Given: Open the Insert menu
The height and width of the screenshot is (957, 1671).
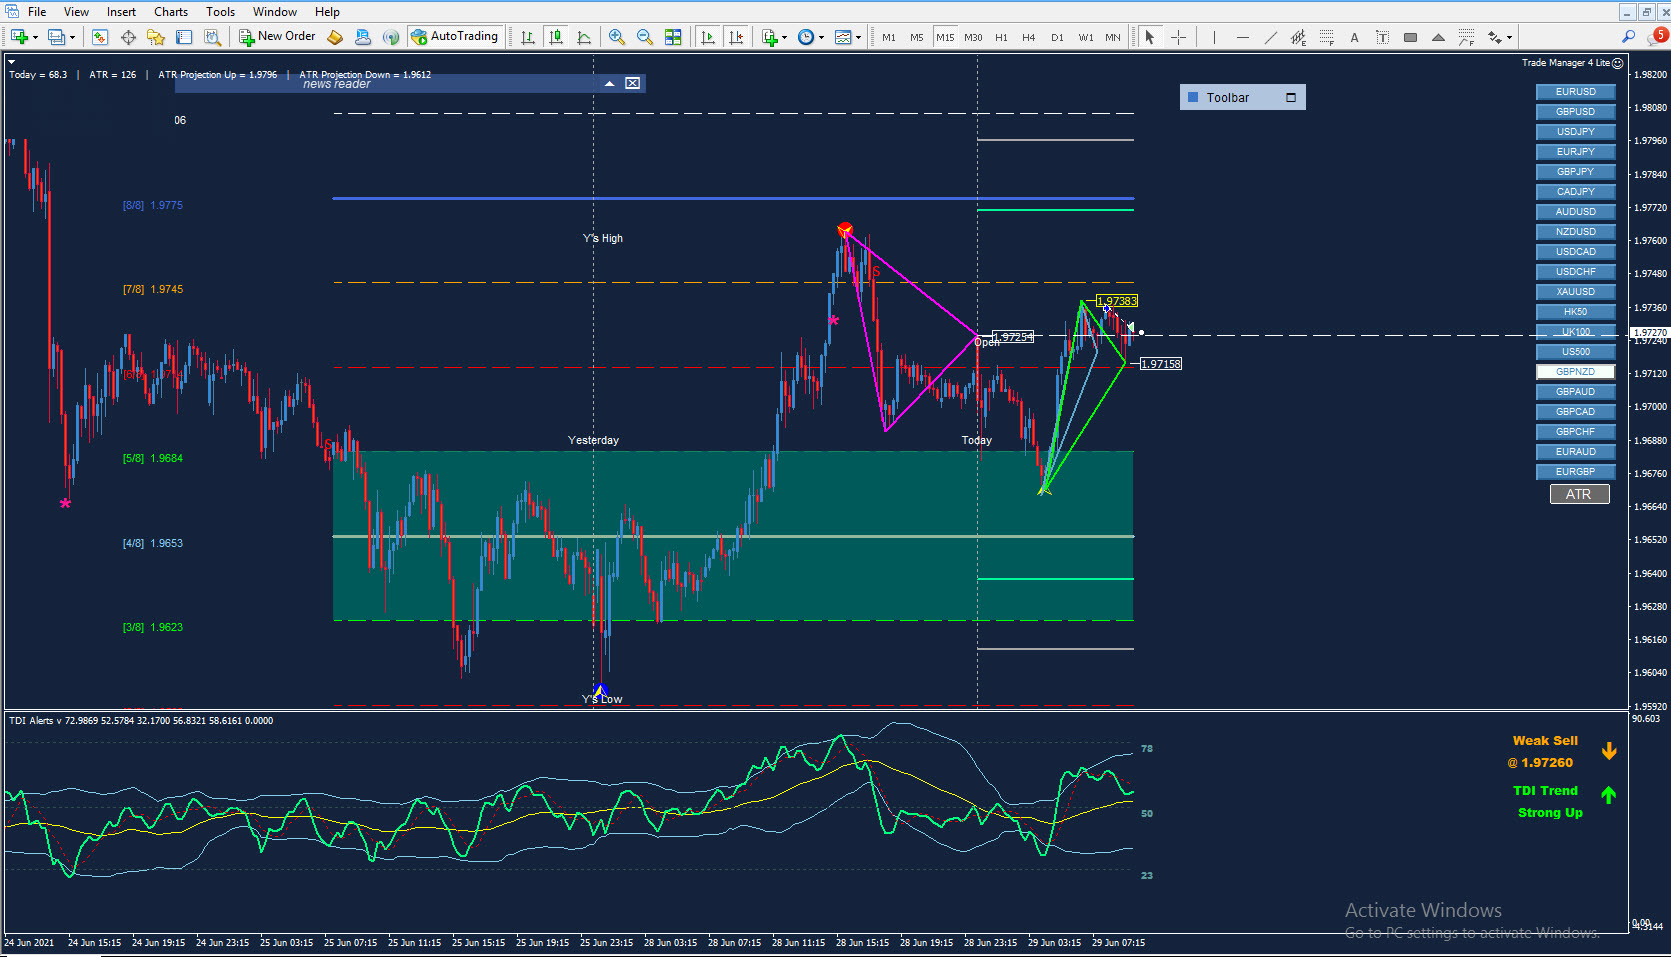Looking at the screenshot, I should click(x=121, y=12).
